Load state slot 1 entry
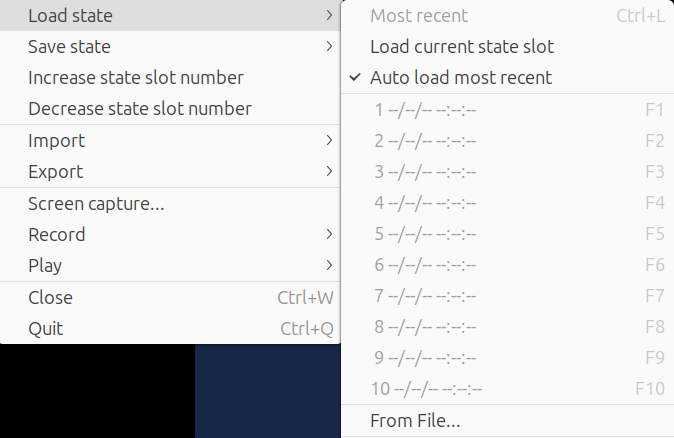 (x=507, y=110)
